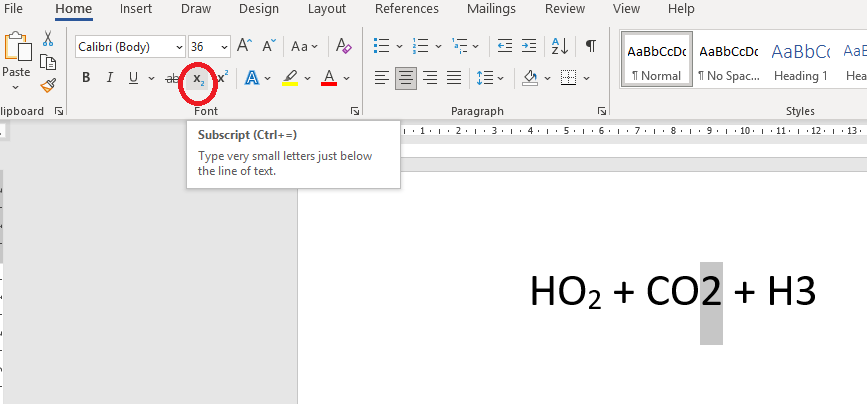Open font color dropdown arrow

tap(347, 78)
